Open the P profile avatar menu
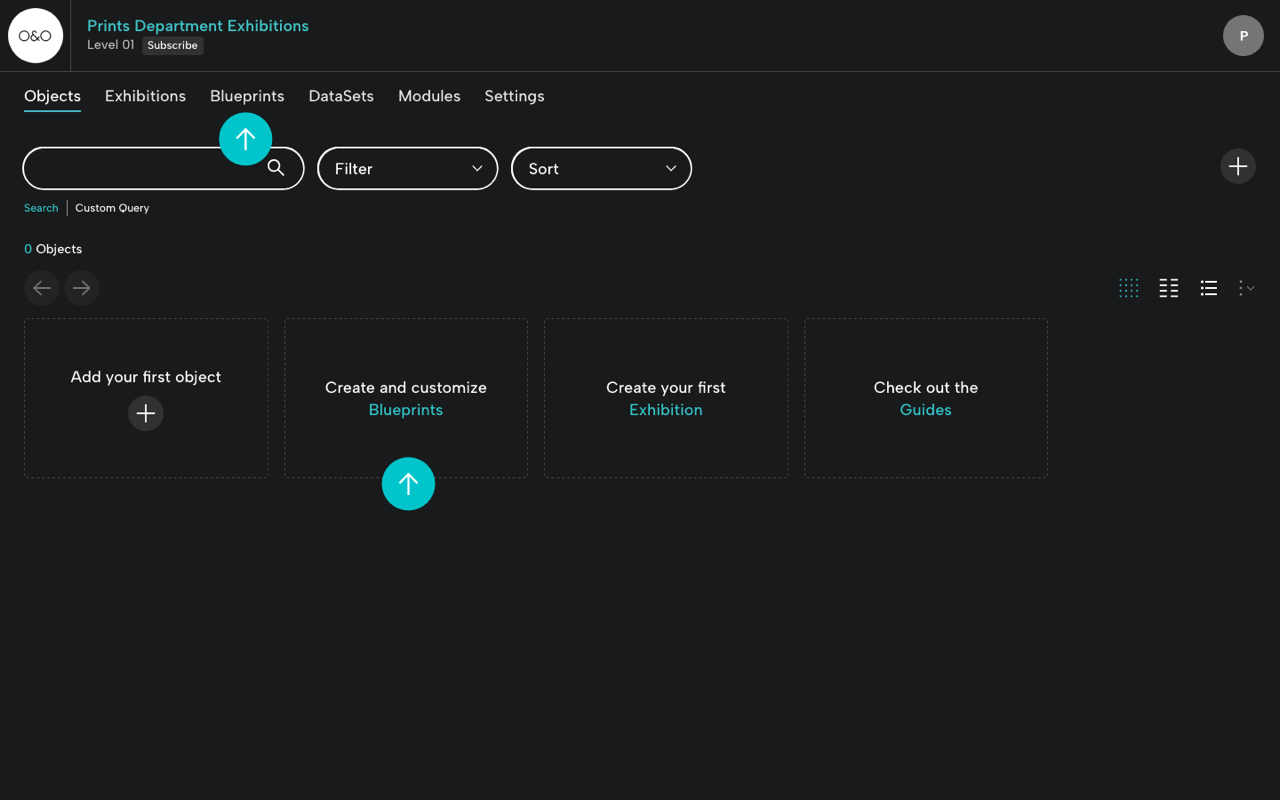This screenshot has width=1280, height=800. tap(1243, 35)
